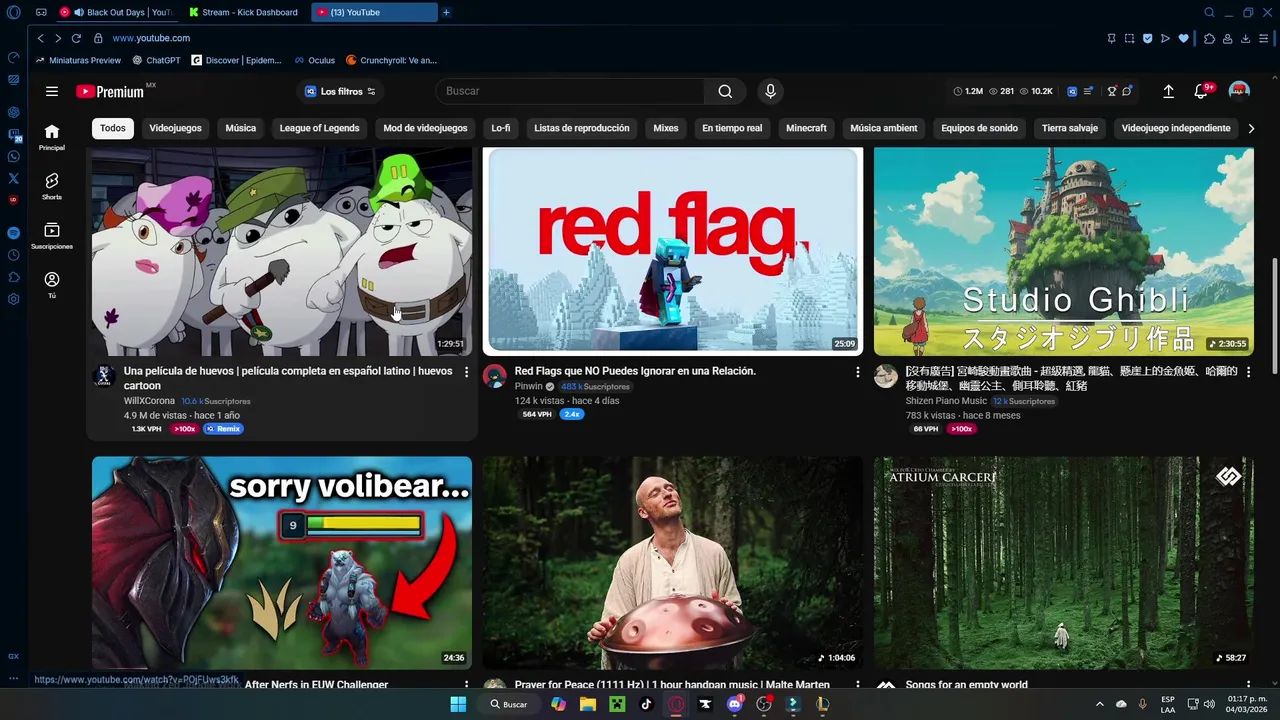Open the Discord taskbar icon
Screen dimensions: 1280x720
(x=735, y=704)
